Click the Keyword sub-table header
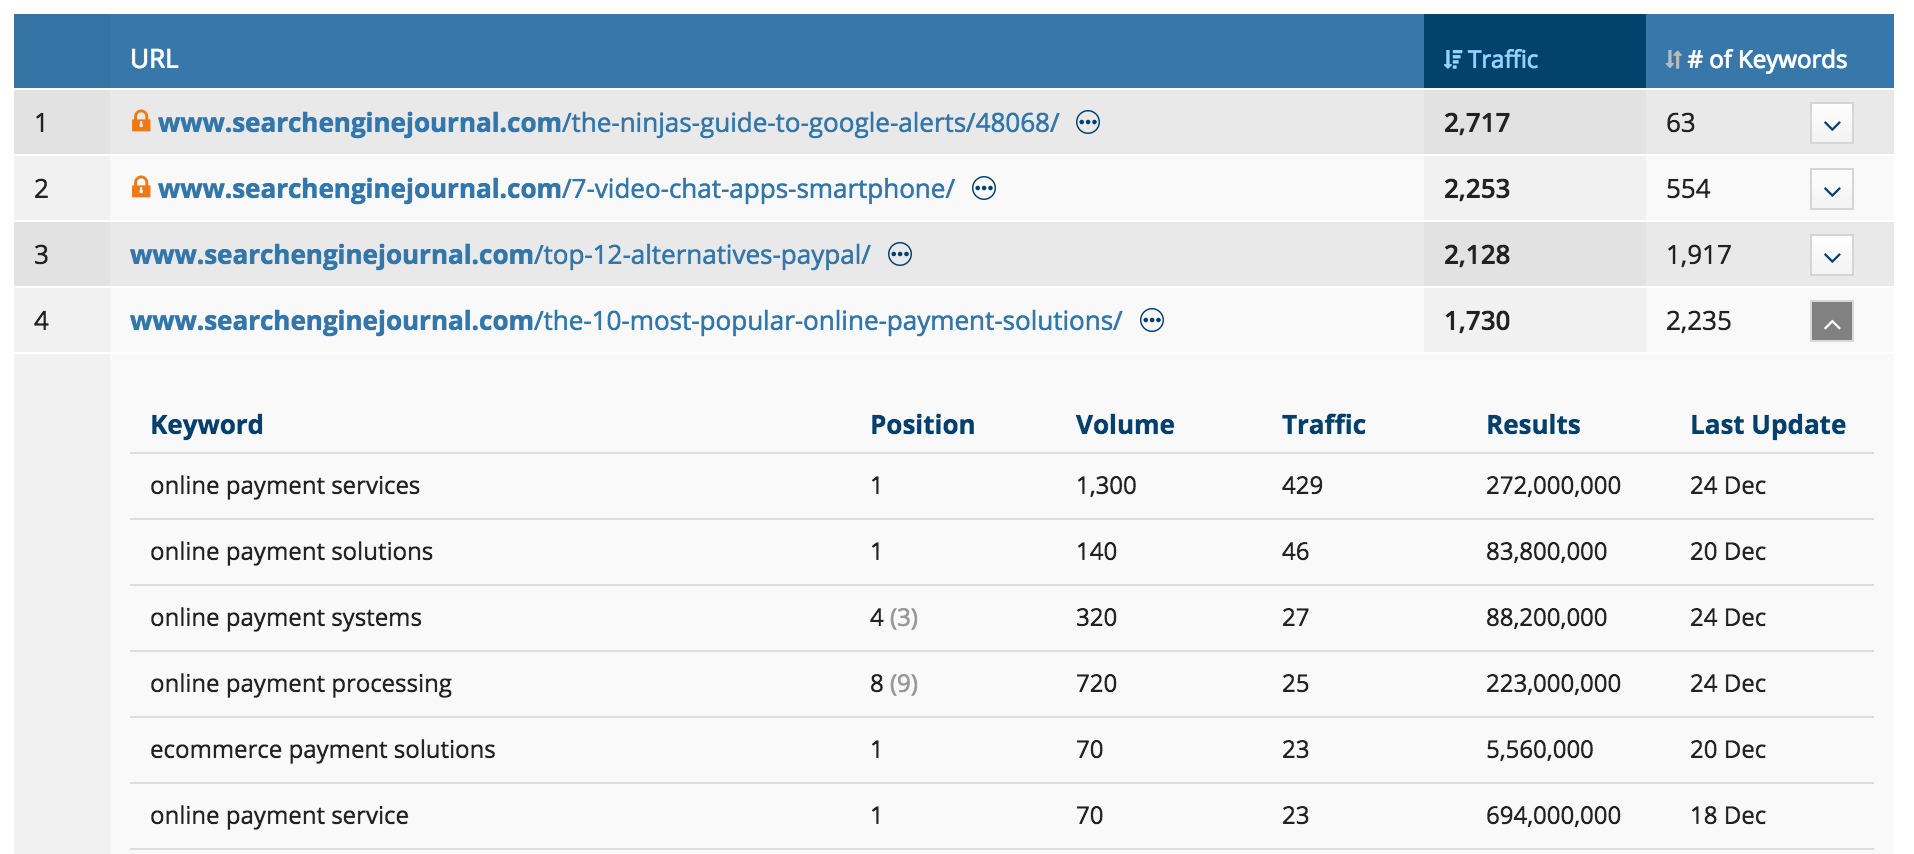Screen dimensions: 1914x854 coord(207,425)
